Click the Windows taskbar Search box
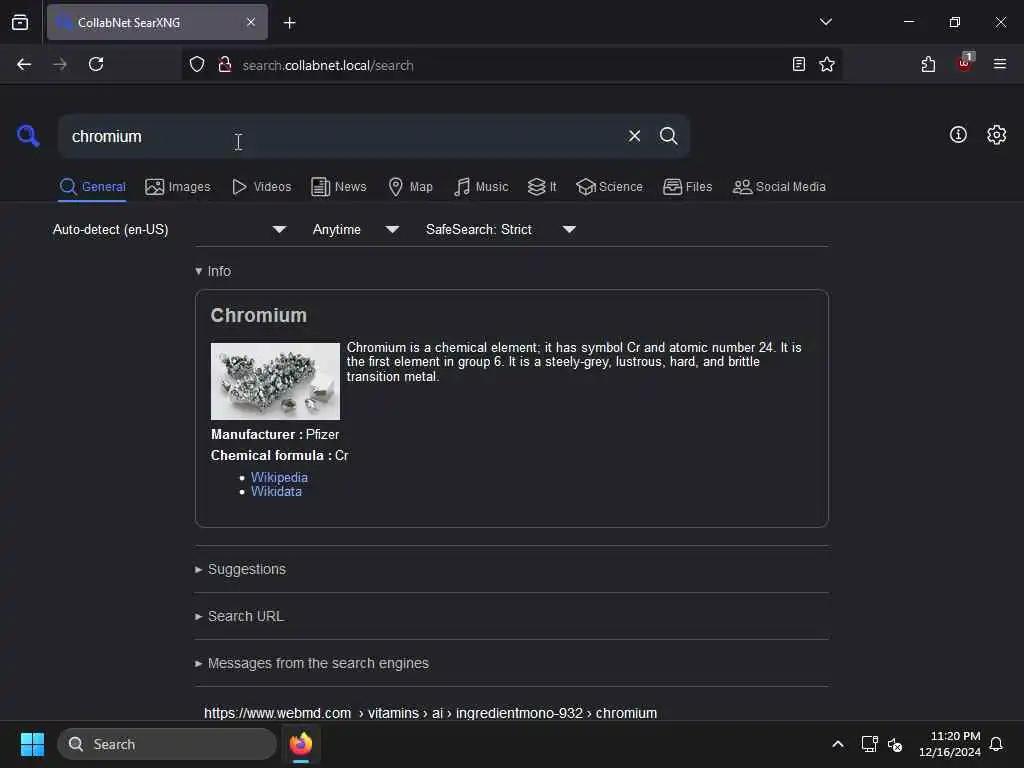 click(x=167, y=744)
